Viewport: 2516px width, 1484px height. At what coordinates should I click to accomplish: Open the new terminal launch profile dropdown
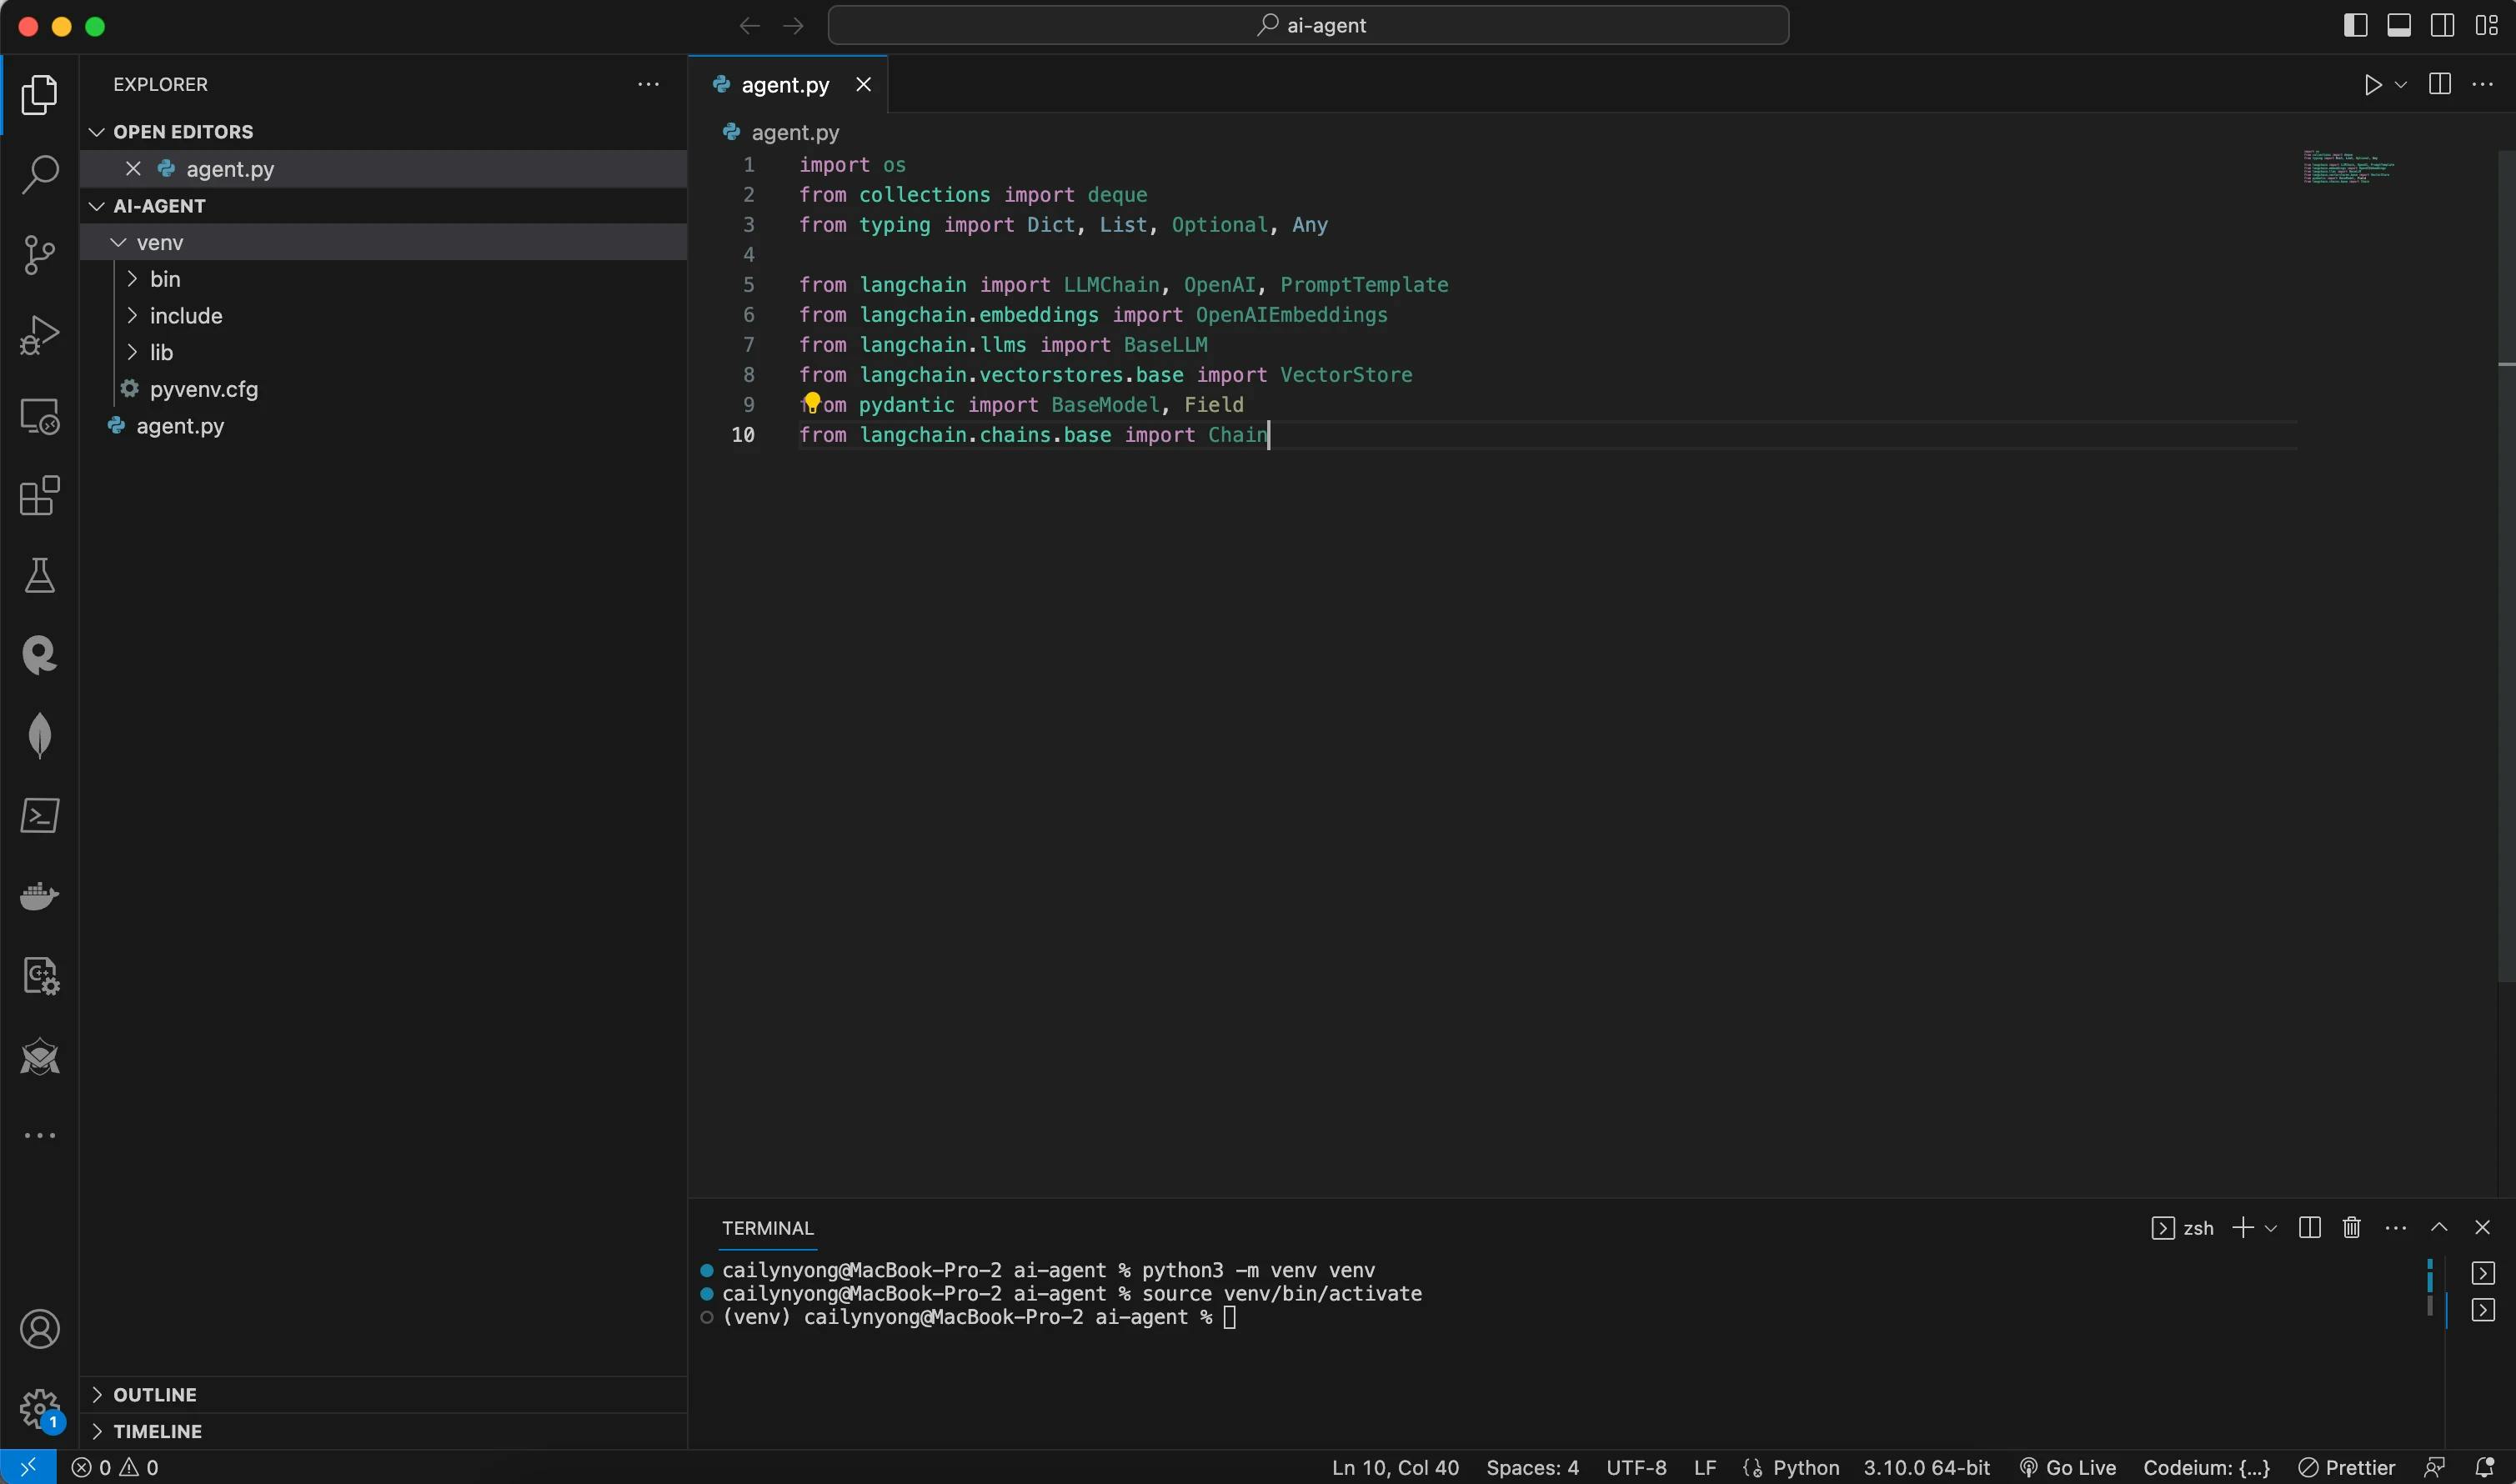tap(2271, 1228)
